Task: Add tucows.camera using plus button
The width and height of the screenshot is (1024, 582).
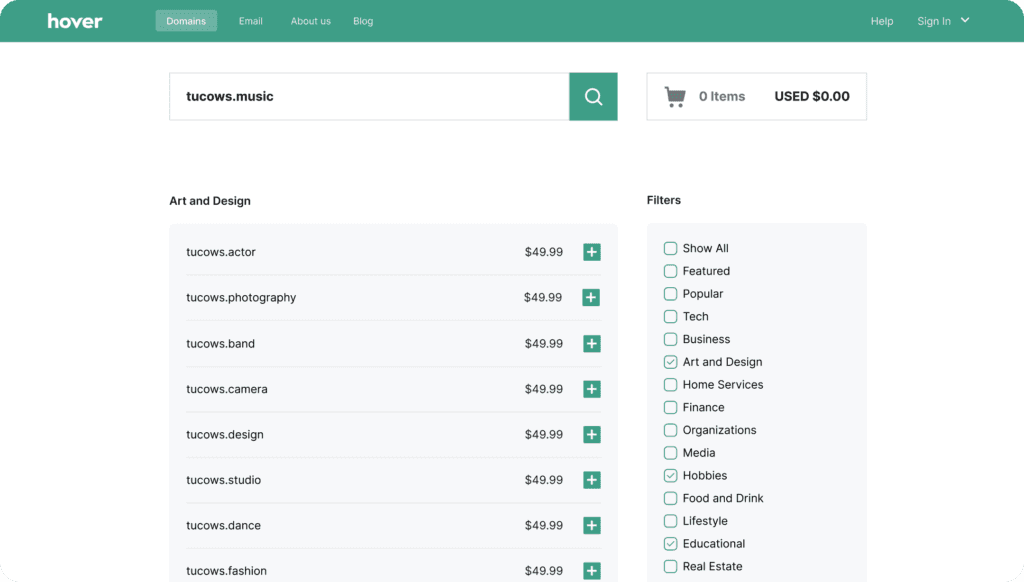Action: (592, 389)
